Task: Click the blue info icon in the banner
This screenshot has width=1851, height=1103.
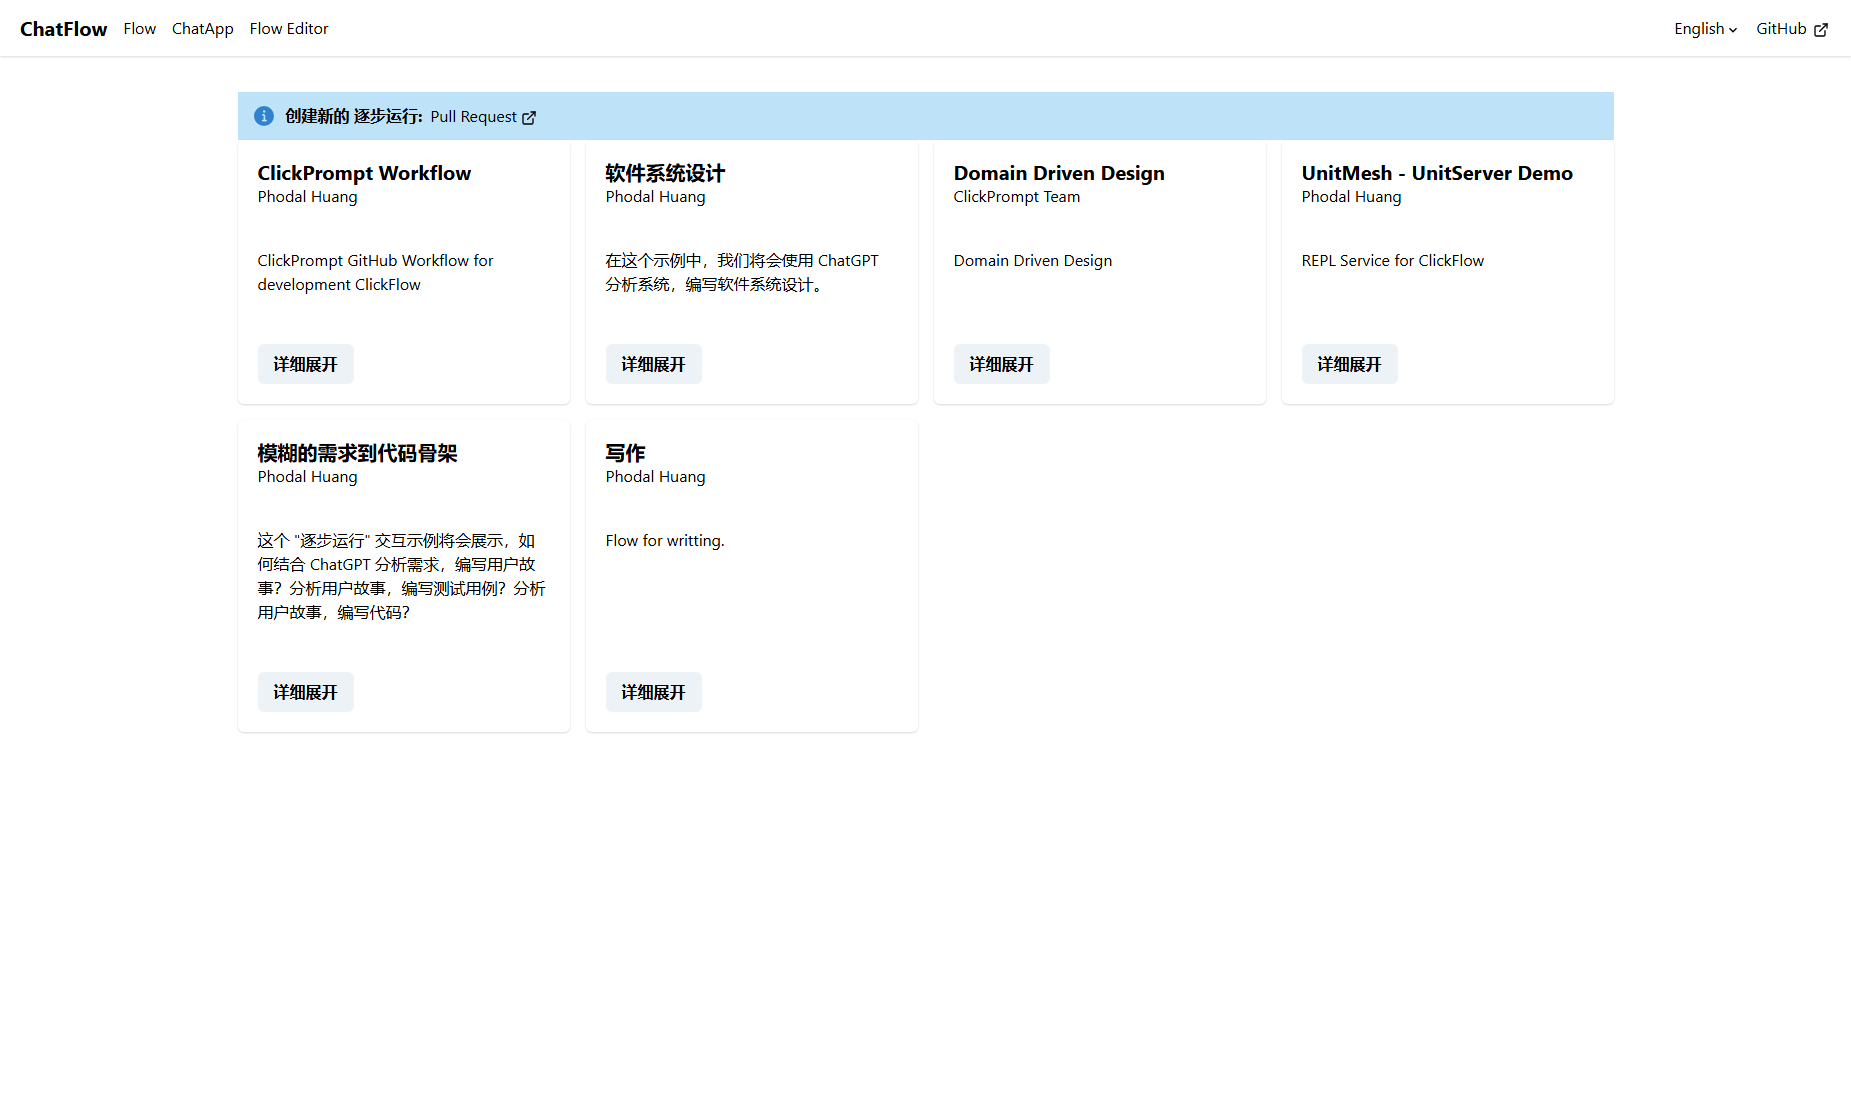Action: pos(264,116)
